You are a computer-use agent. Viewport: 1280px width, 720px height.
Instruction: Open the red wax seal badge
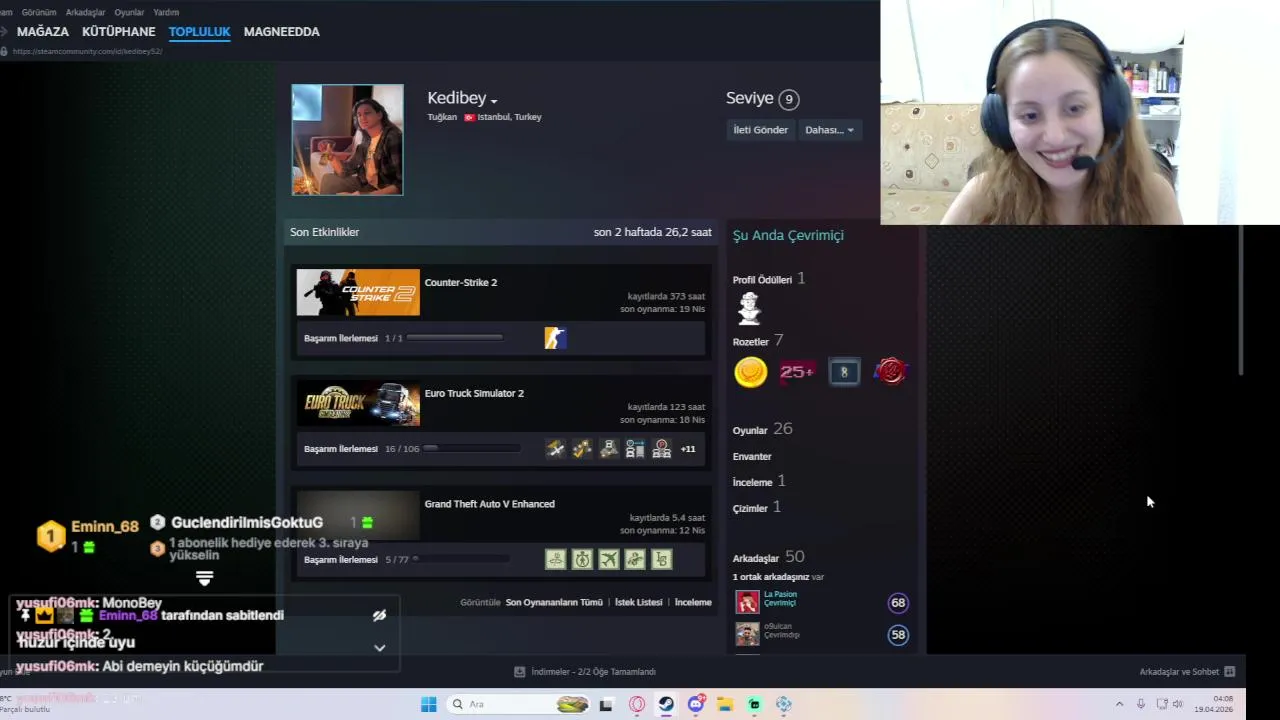890,372
